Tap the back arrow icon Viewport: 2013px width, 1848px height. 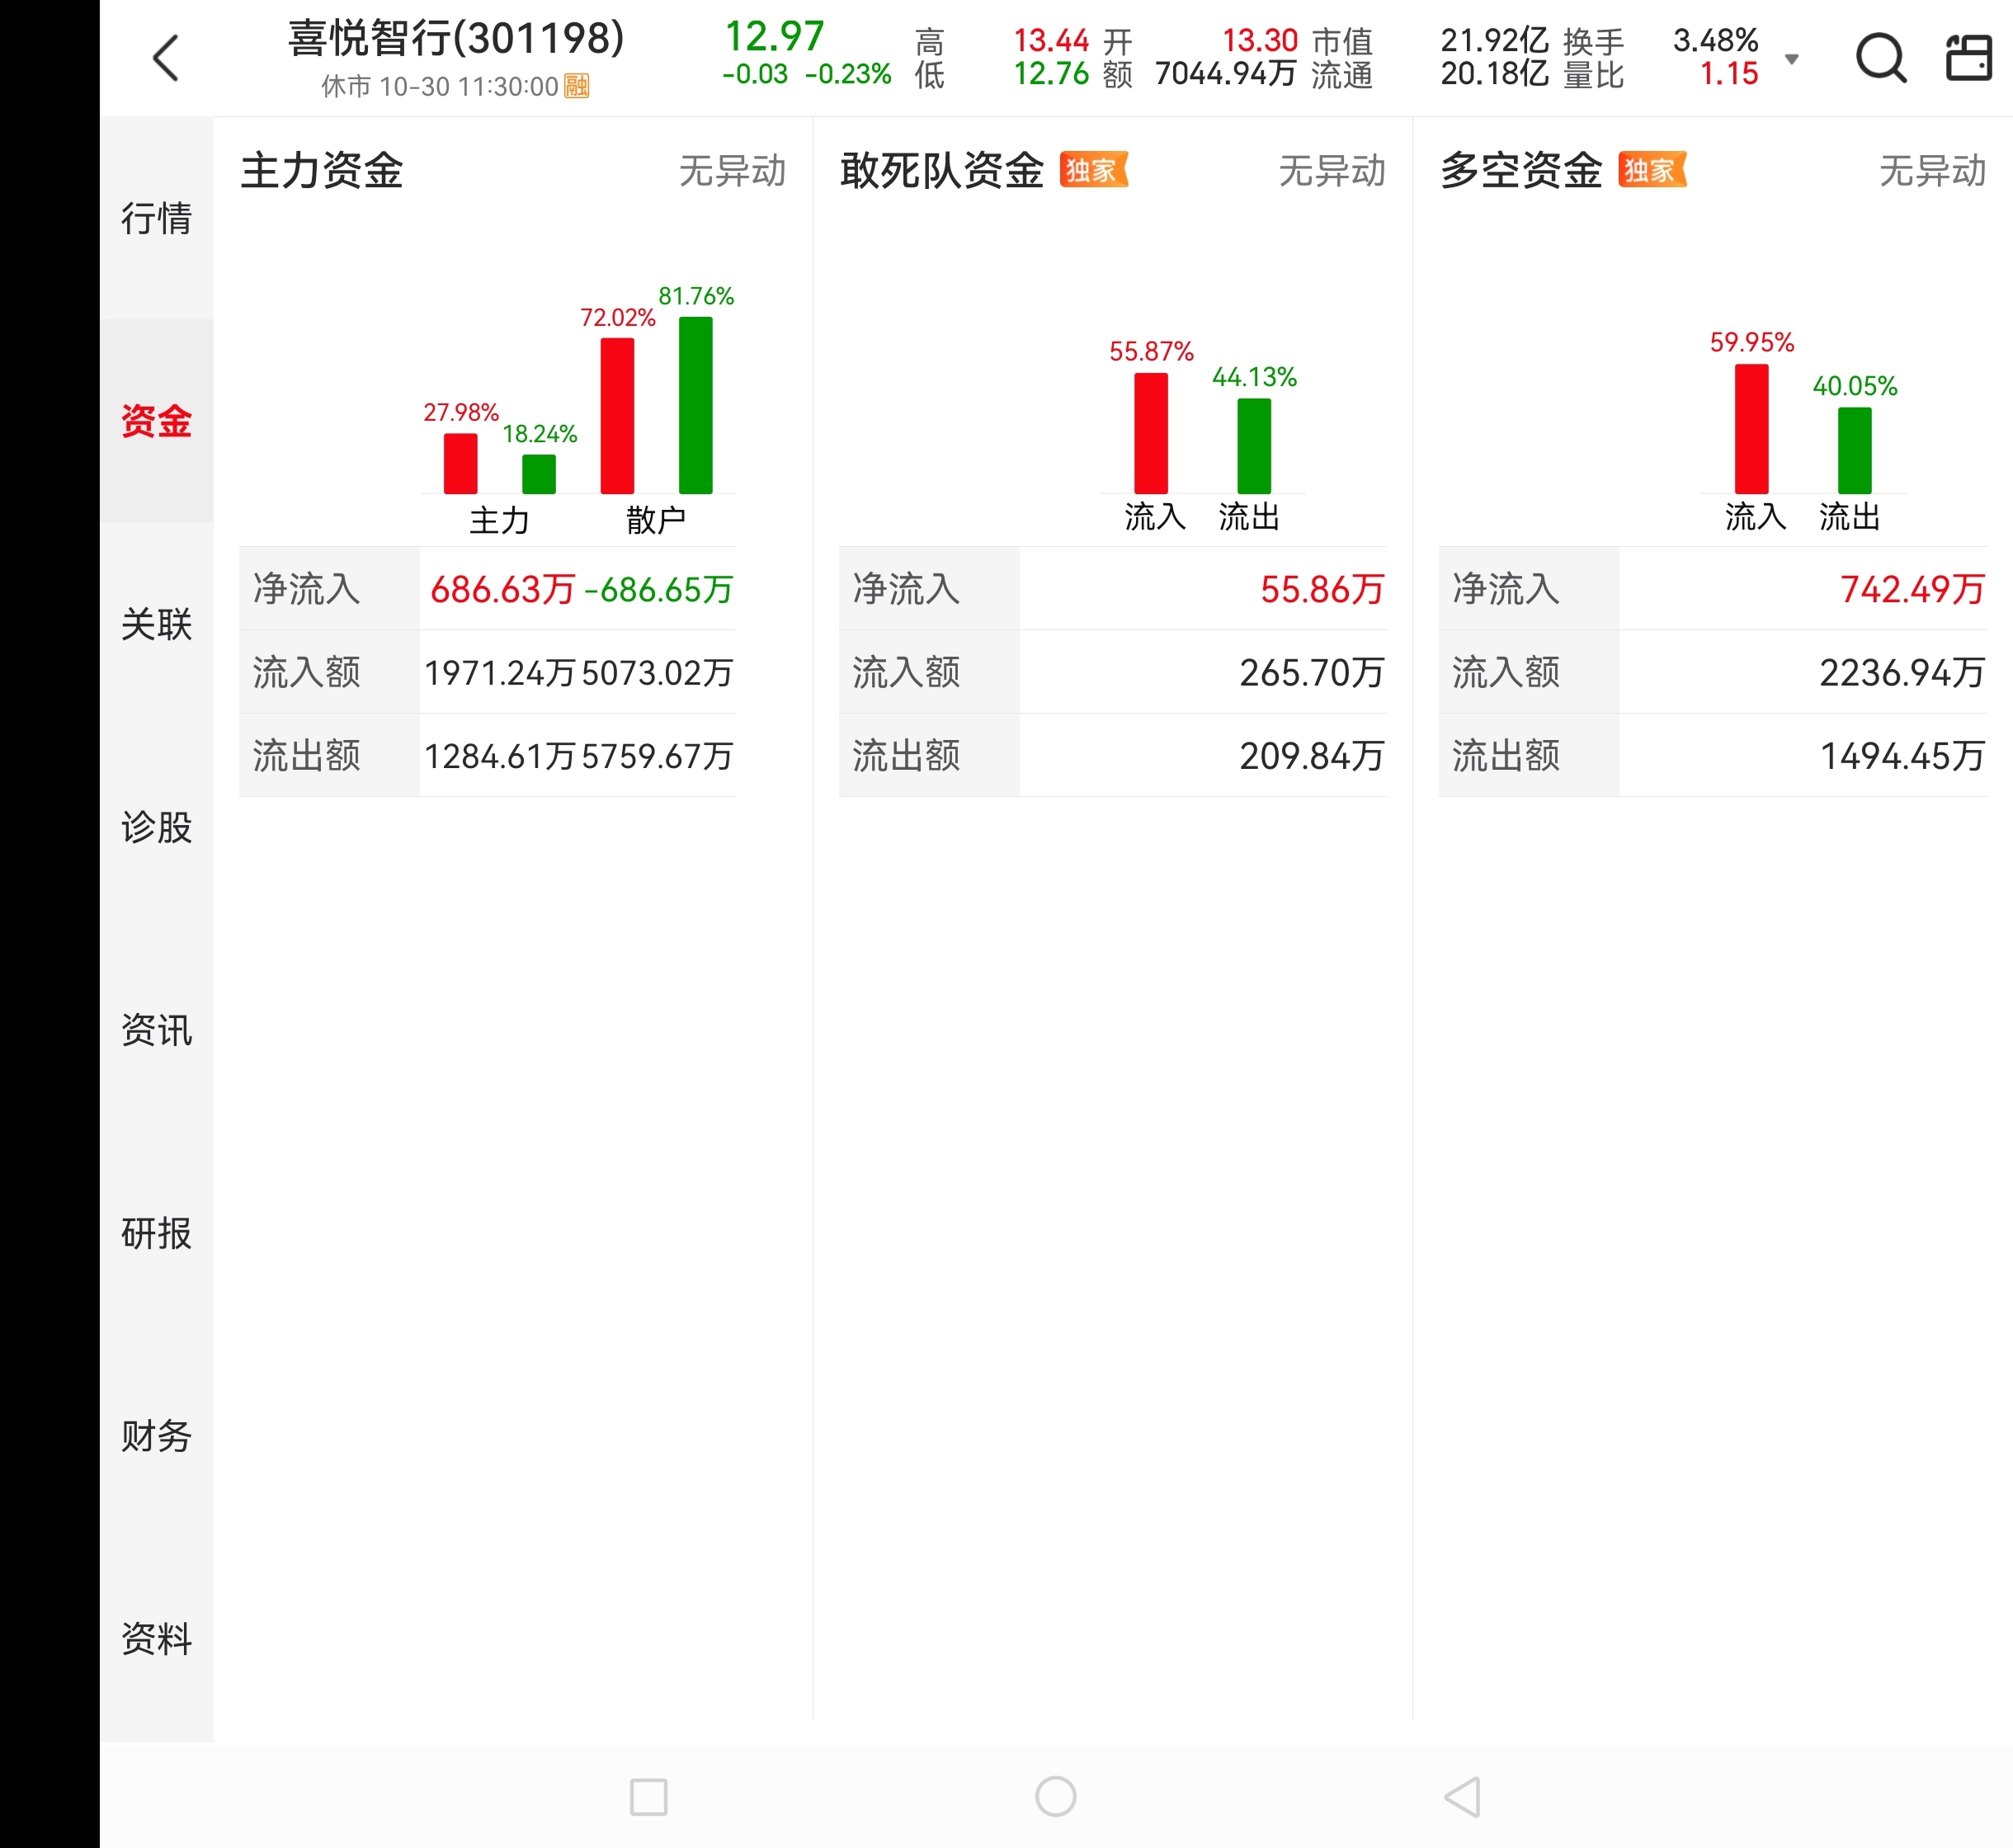pyautogui.click(x=166, y=58)
